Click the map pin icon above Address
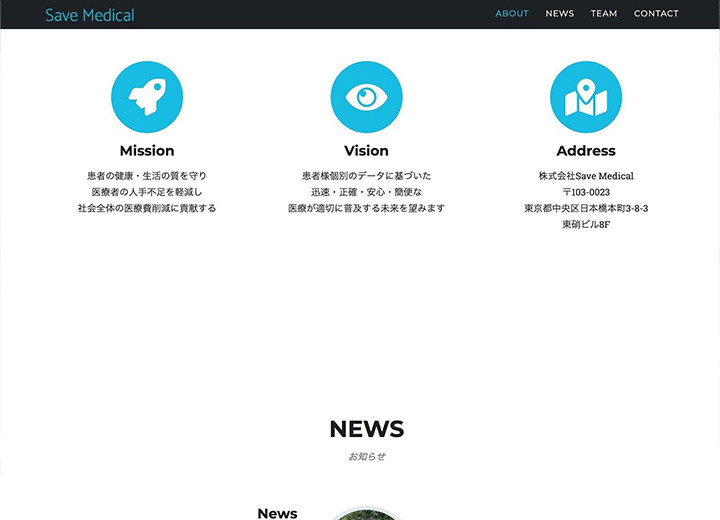The height and width of the screenshot is (520, 720). coord(586,97)
